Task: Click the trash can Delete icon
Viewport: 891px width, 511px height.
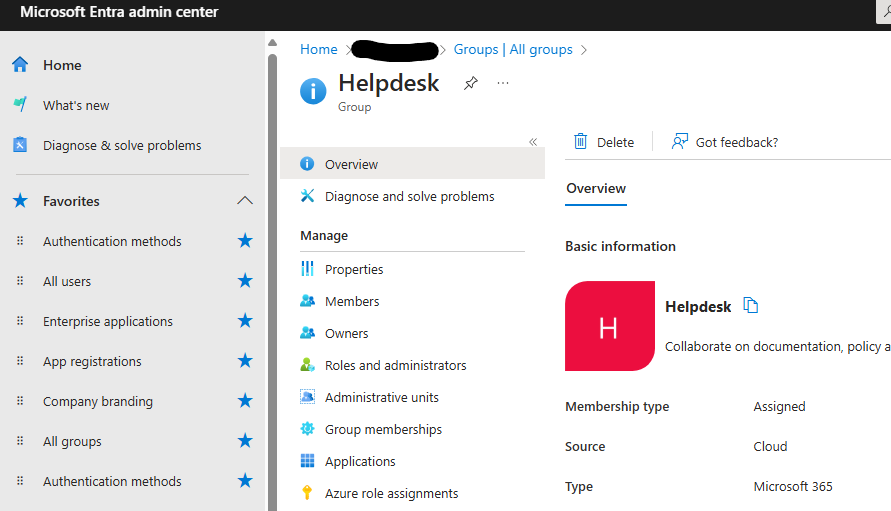Action: (x=580, y=141)
